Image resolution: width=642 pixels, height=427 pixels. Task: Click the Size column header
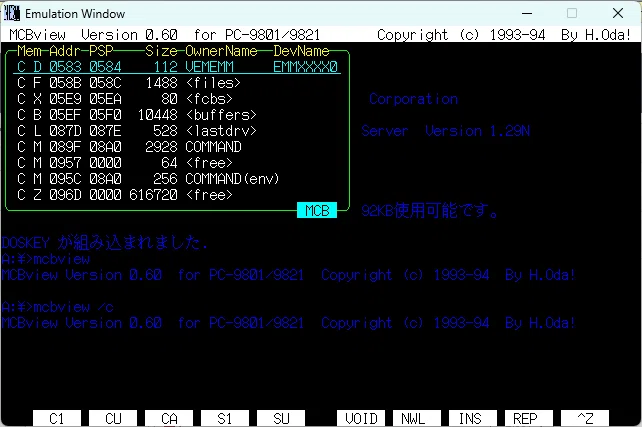(x=161, y=51)
